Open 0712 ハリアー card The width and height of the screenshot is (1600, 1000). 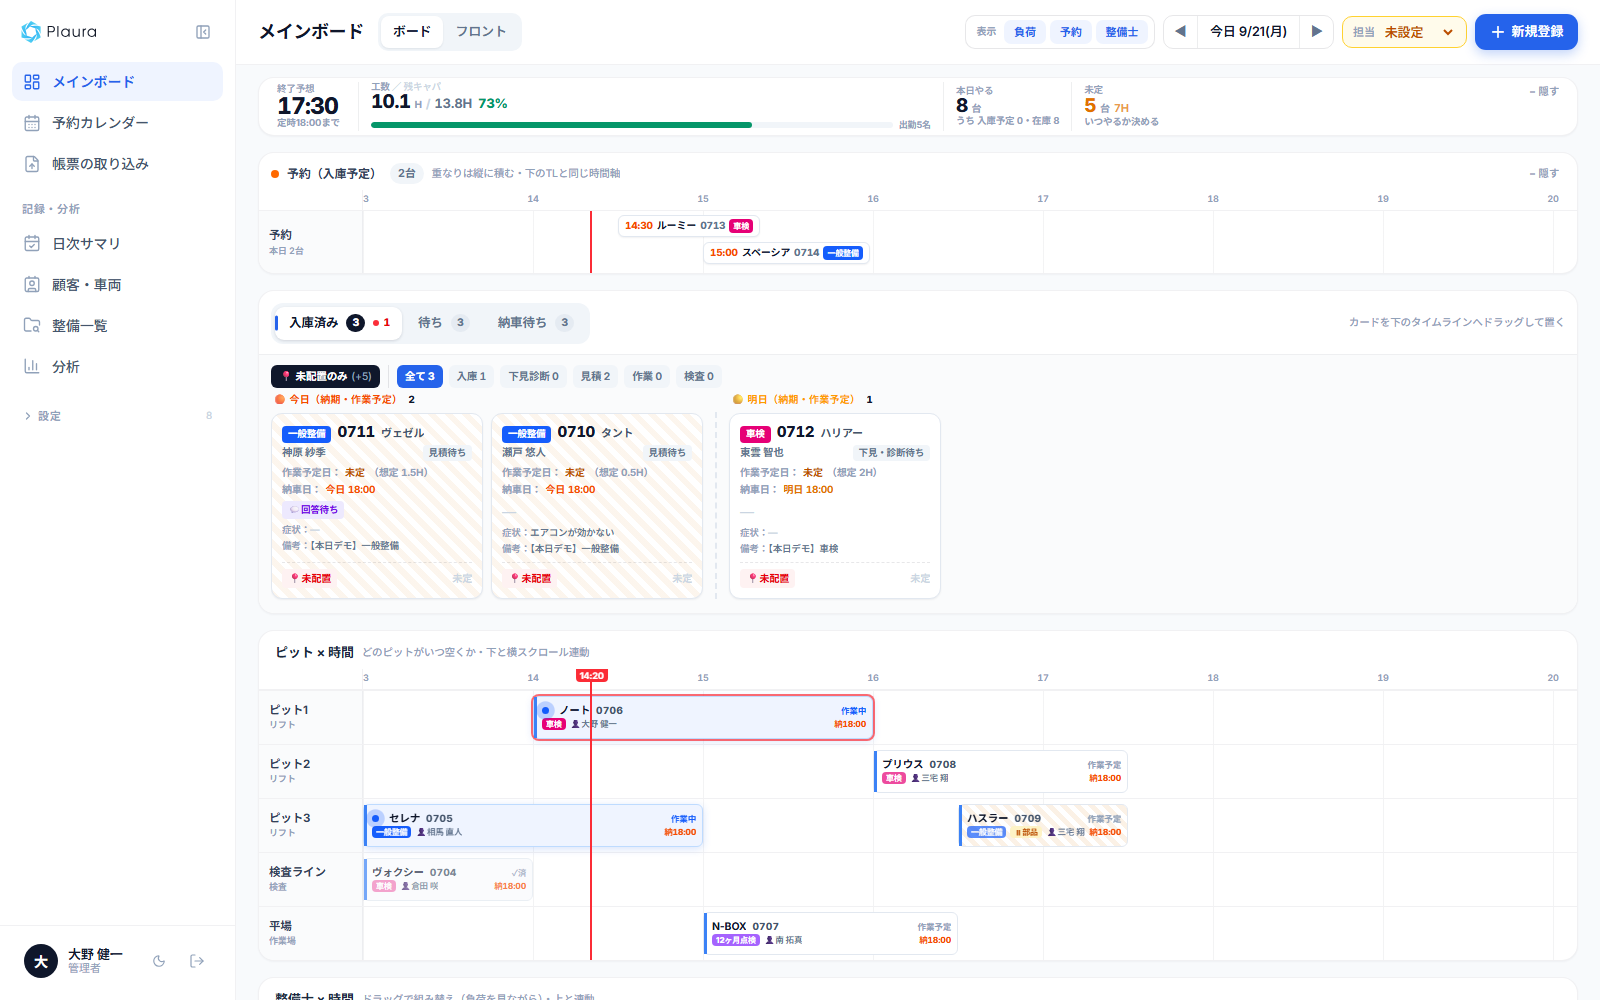835,506
